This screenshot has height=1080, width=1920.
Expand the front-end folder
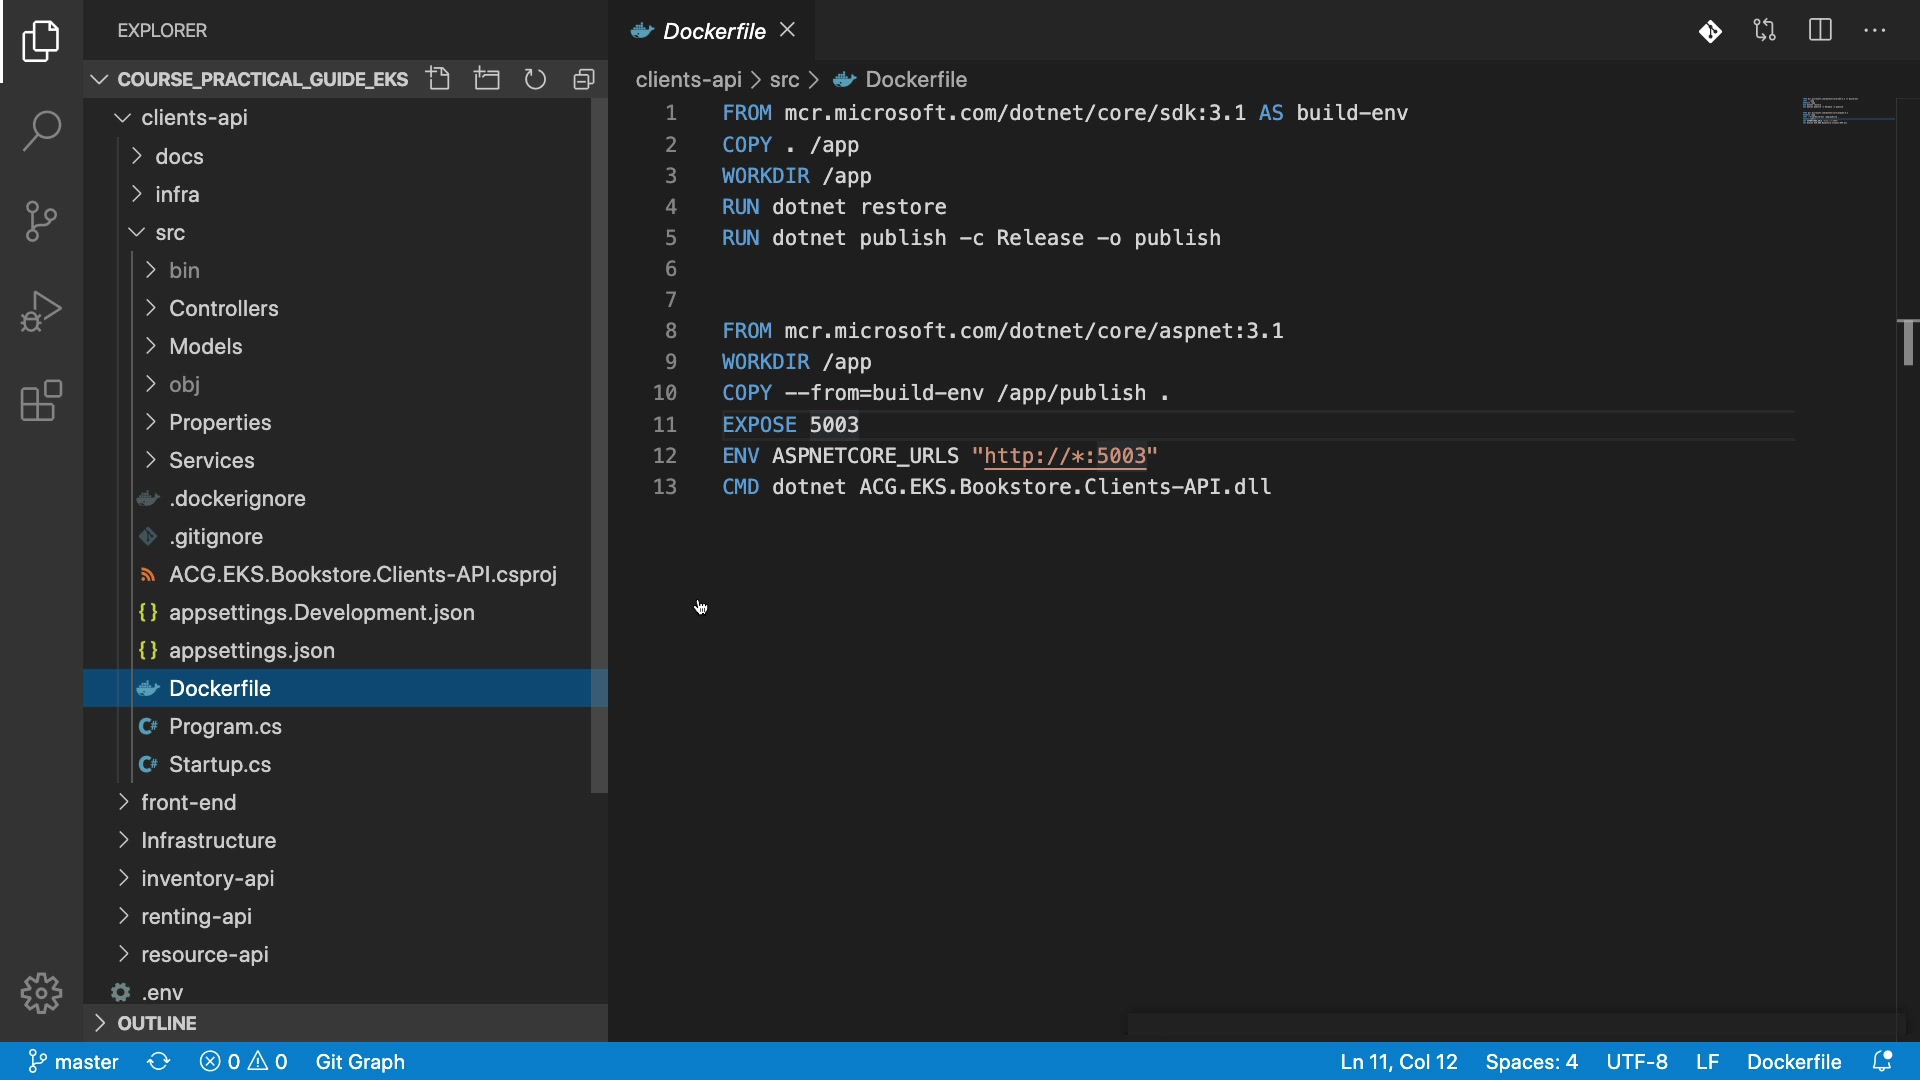pos(188,802)
